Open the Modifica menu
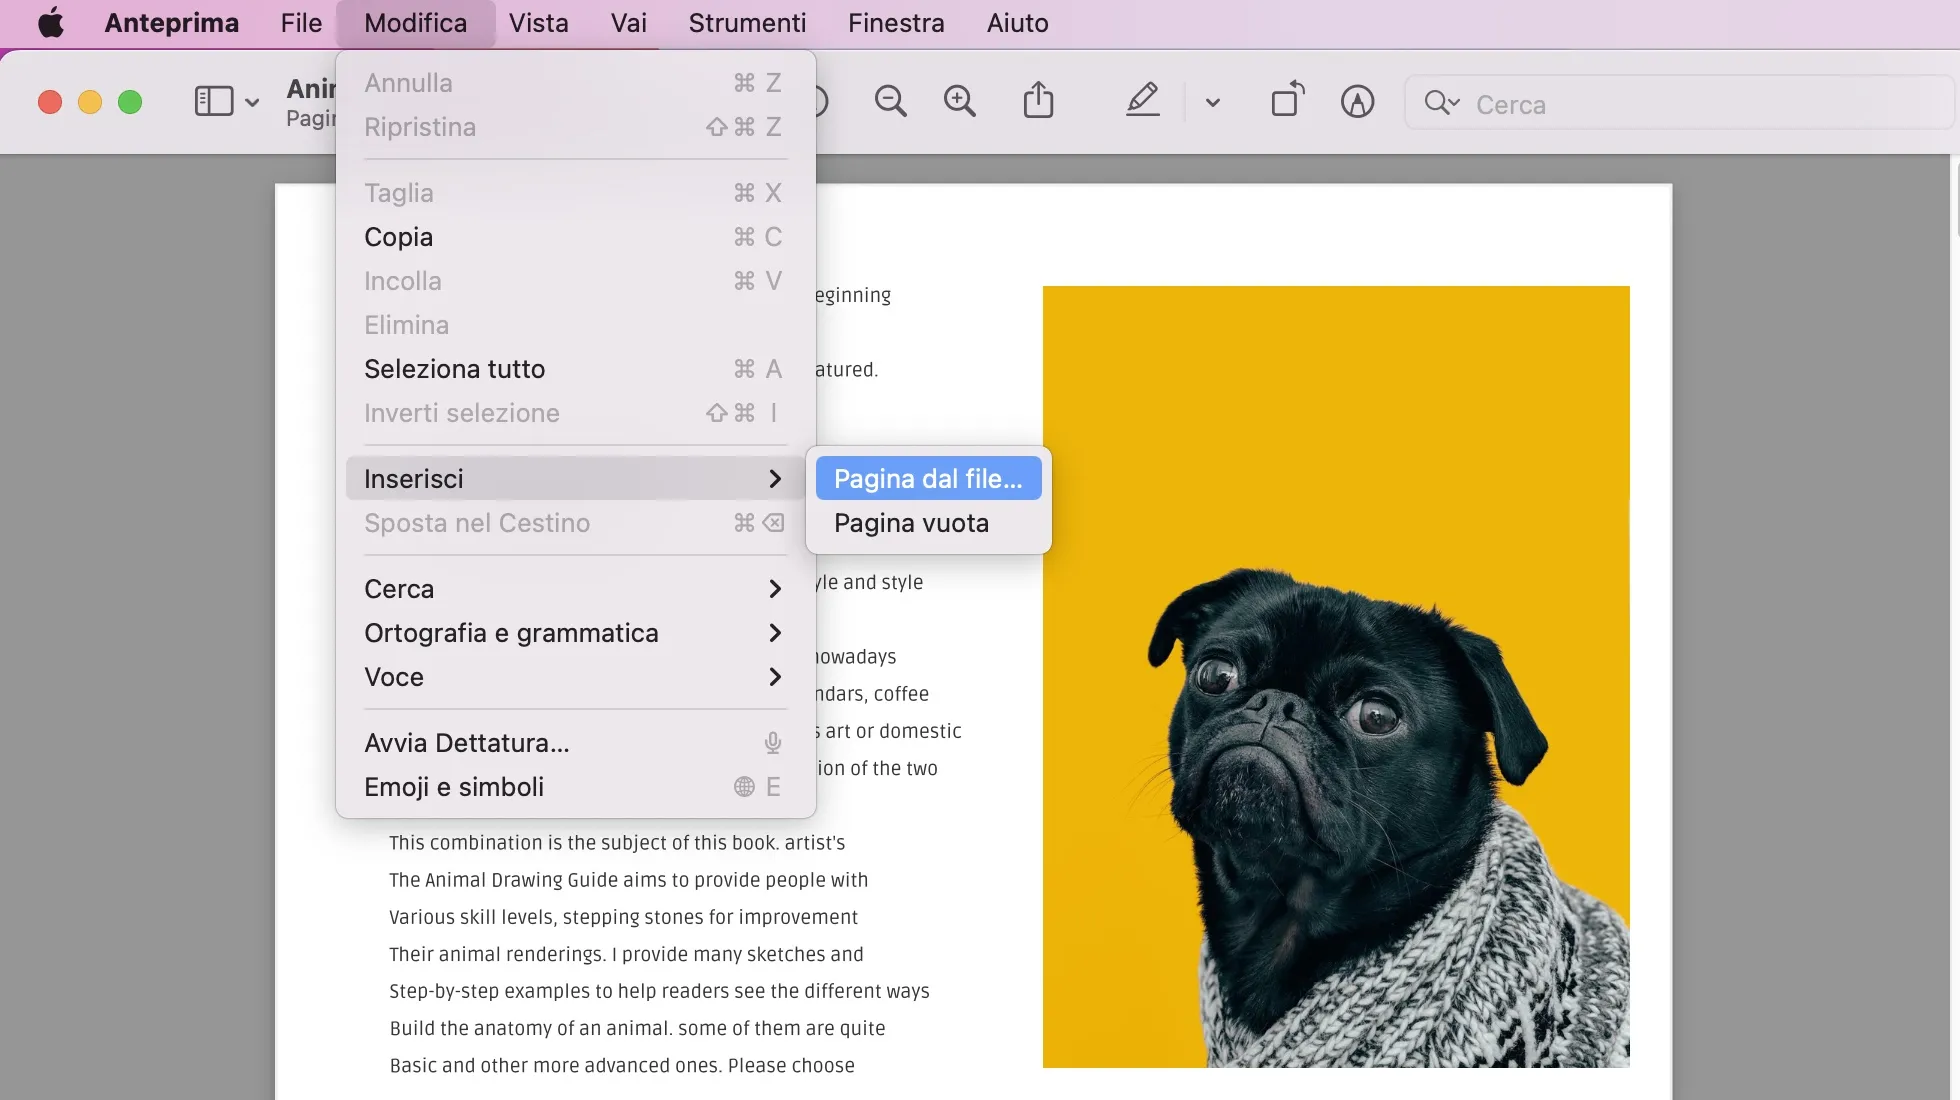This screenshot has width=1960, height=1100. click(x=416, y=24)
